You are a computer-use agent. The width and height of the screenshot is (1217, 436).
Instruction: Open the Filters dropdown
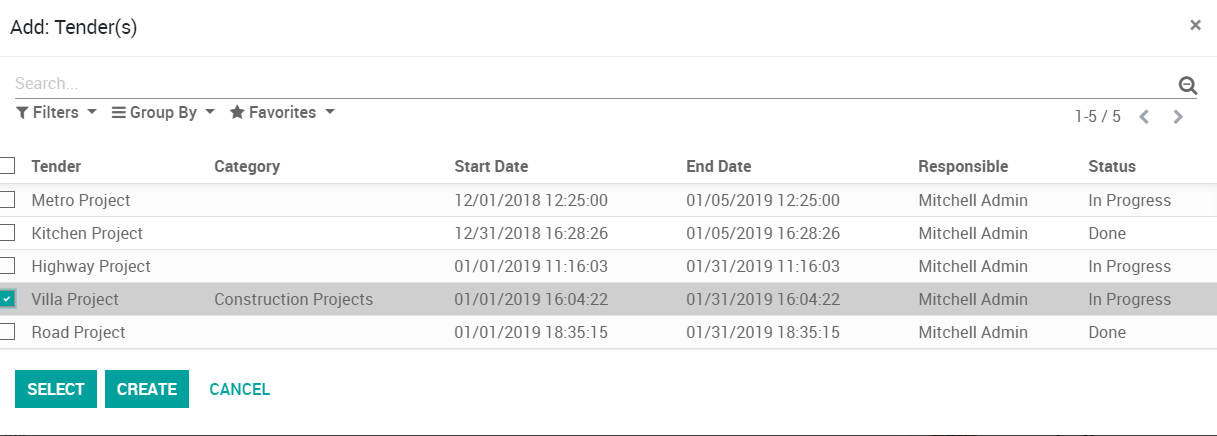click(56, 113)
